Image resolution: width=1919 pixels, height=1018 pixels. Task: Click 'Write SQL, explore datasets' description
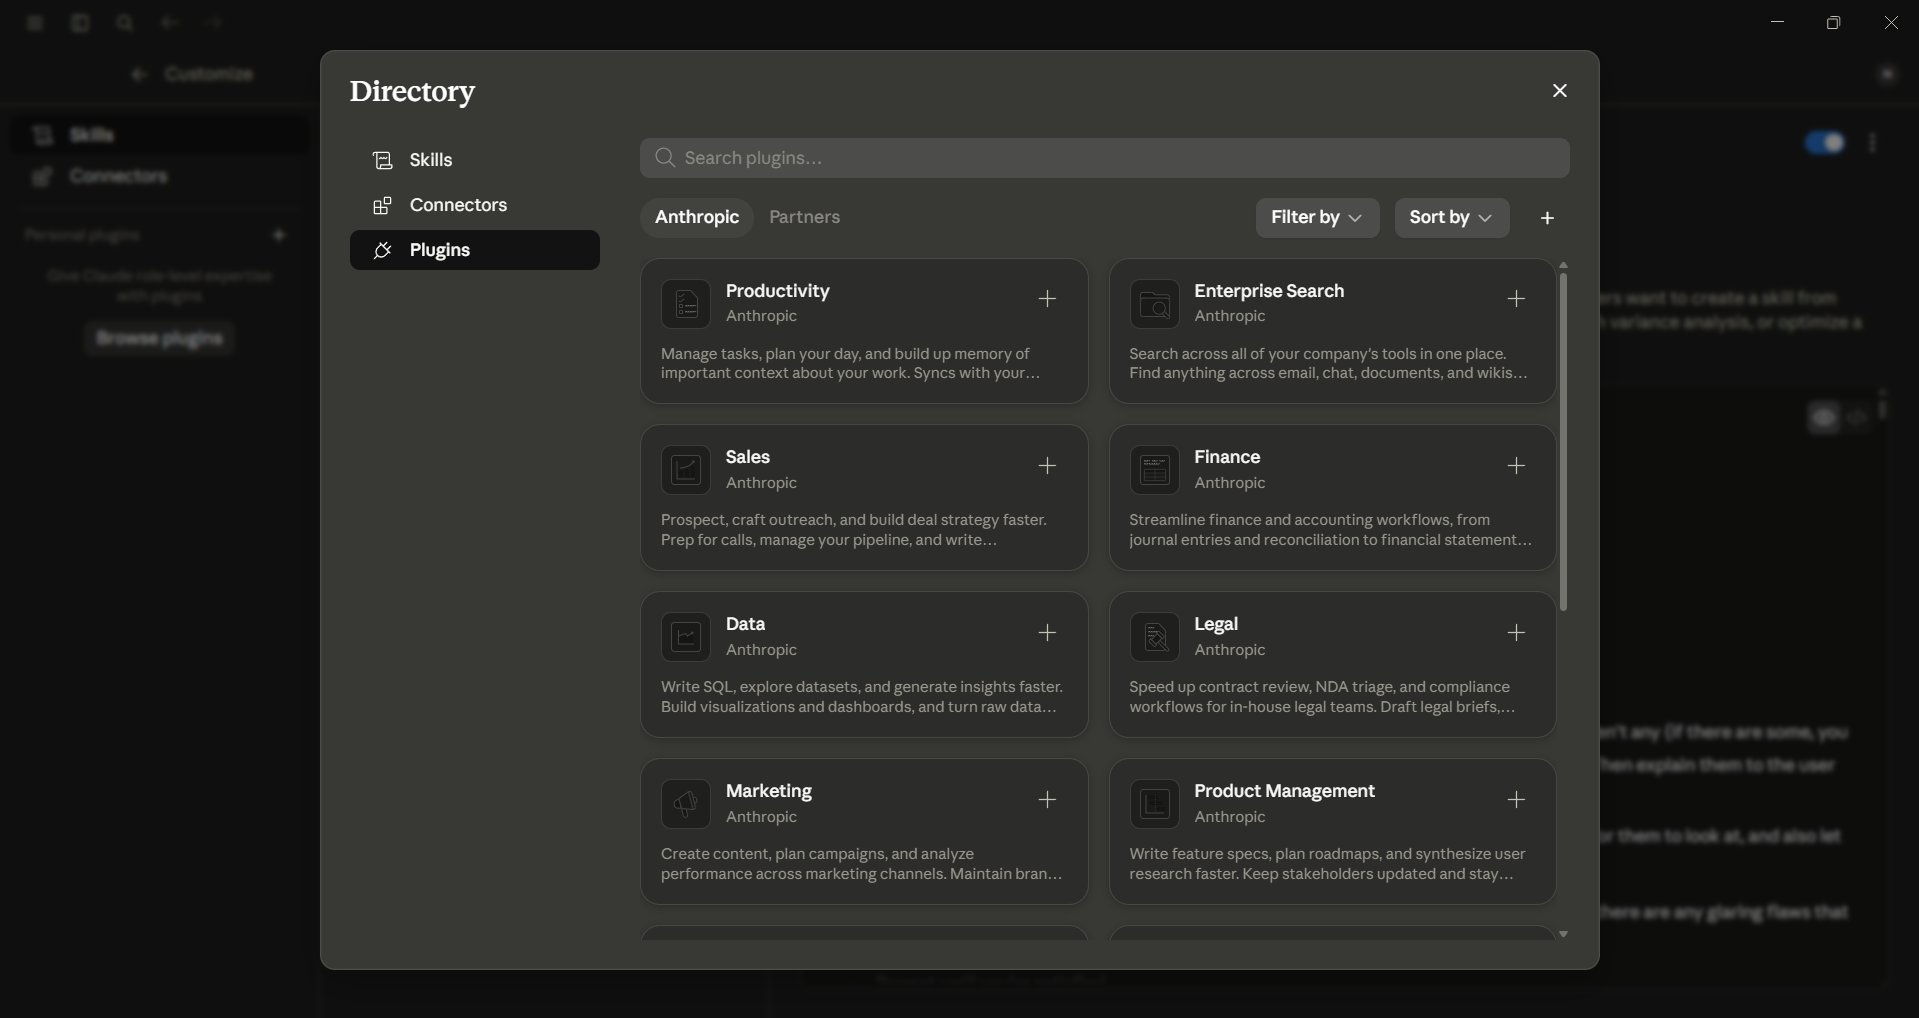coord(861,697)
